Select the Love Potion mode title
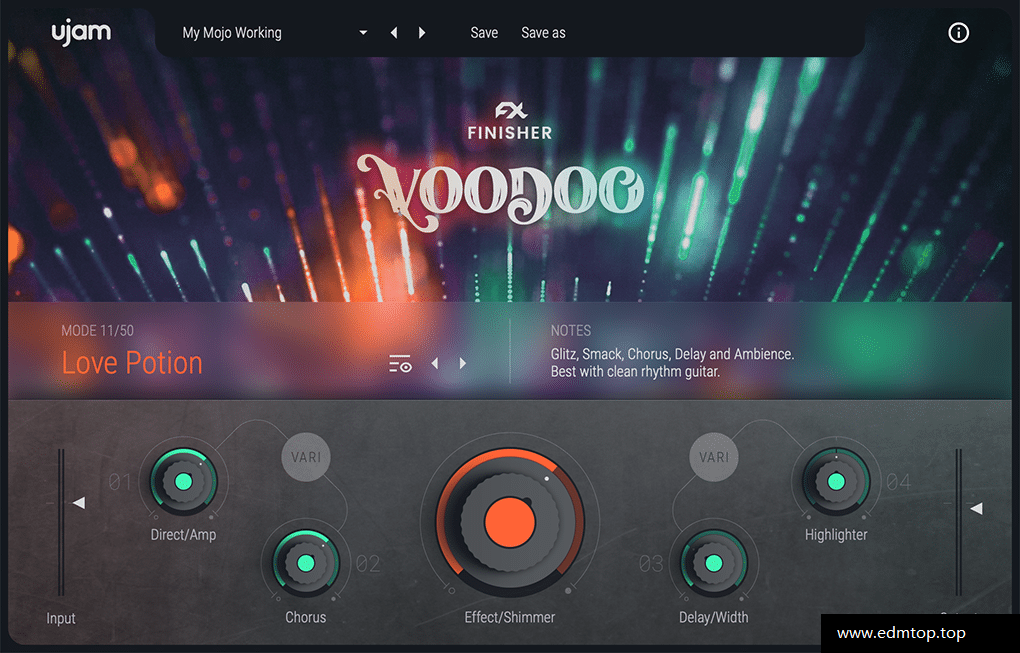The image size is (1020, 653). 132,362
